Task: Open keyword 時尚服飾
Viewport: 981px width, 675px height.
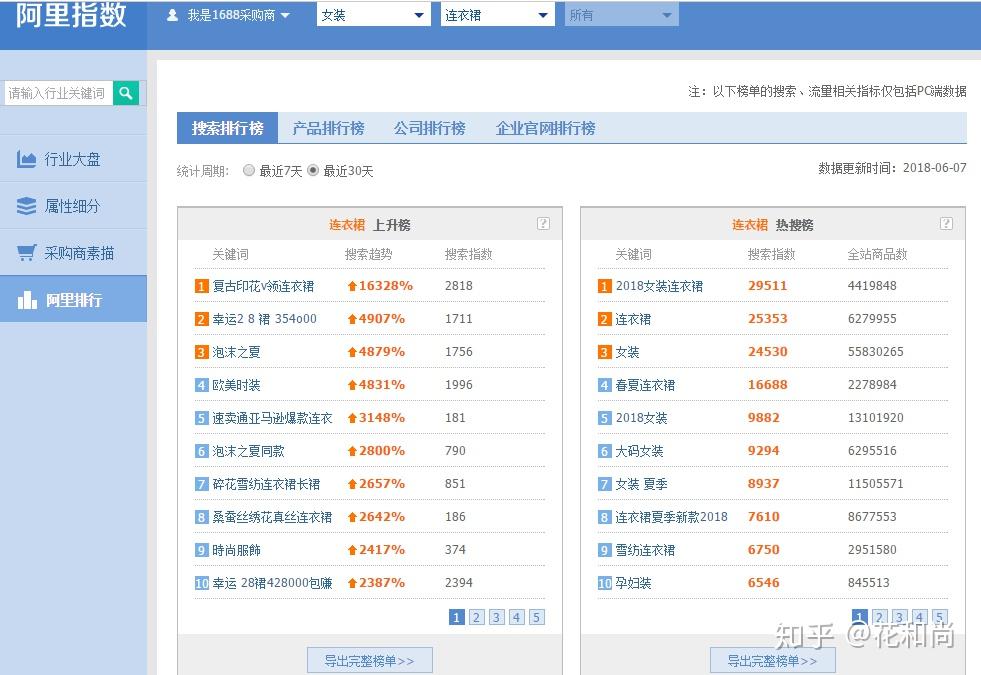Action: pos(236,551)
